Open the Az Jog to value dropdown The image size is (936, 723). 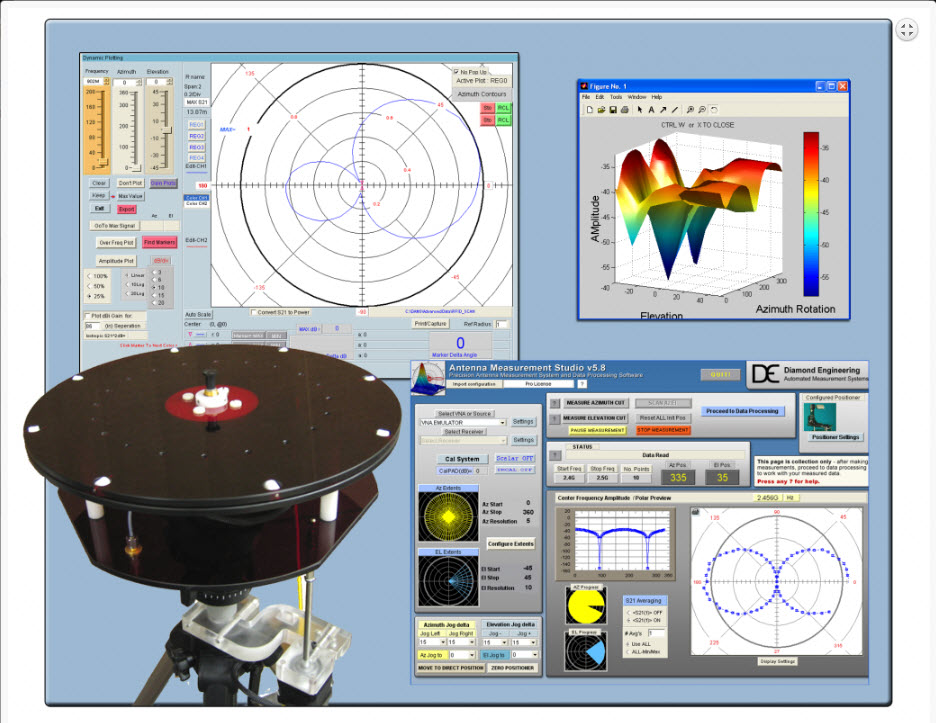471,655
